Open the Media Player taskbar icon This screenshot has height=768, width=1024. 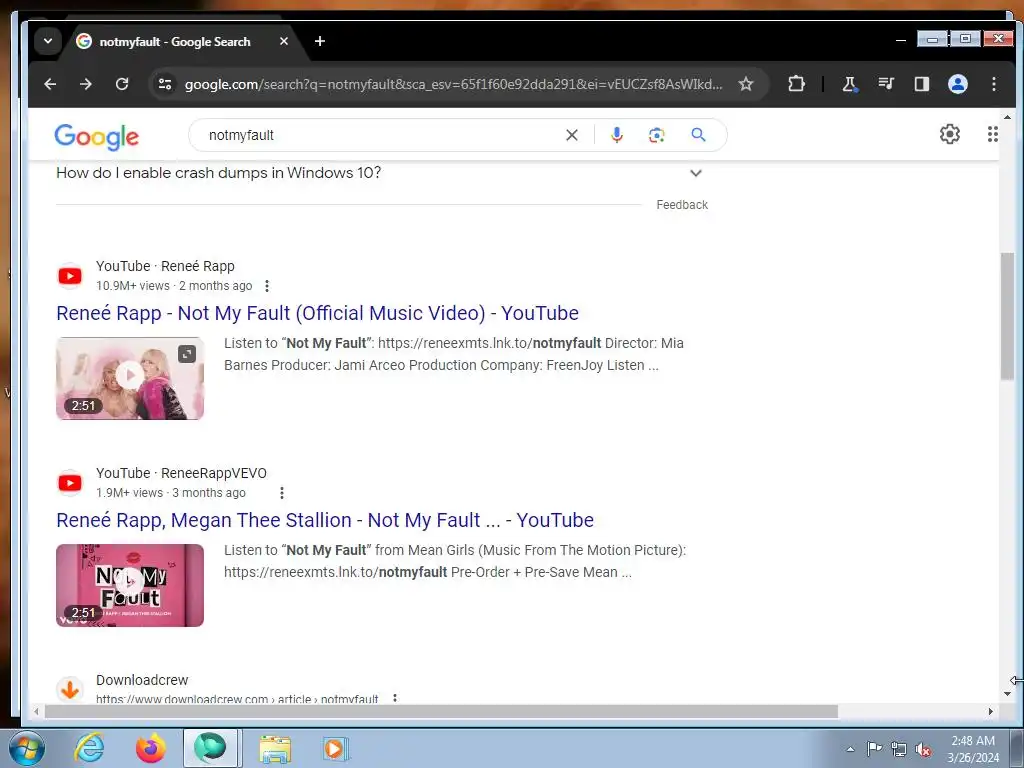pos(335,748)
